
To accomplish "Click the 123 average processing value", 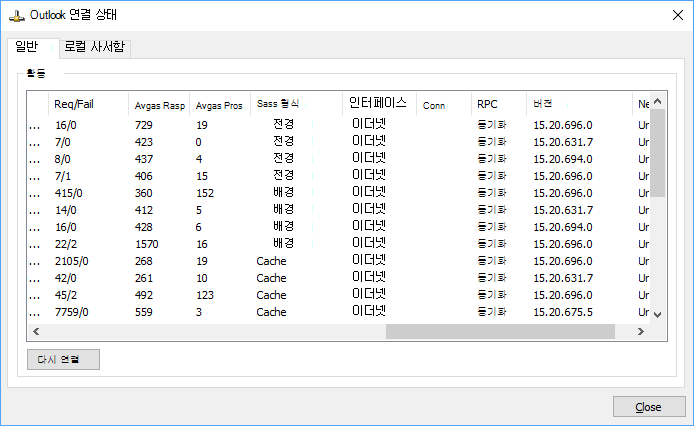I will point(205,295).
